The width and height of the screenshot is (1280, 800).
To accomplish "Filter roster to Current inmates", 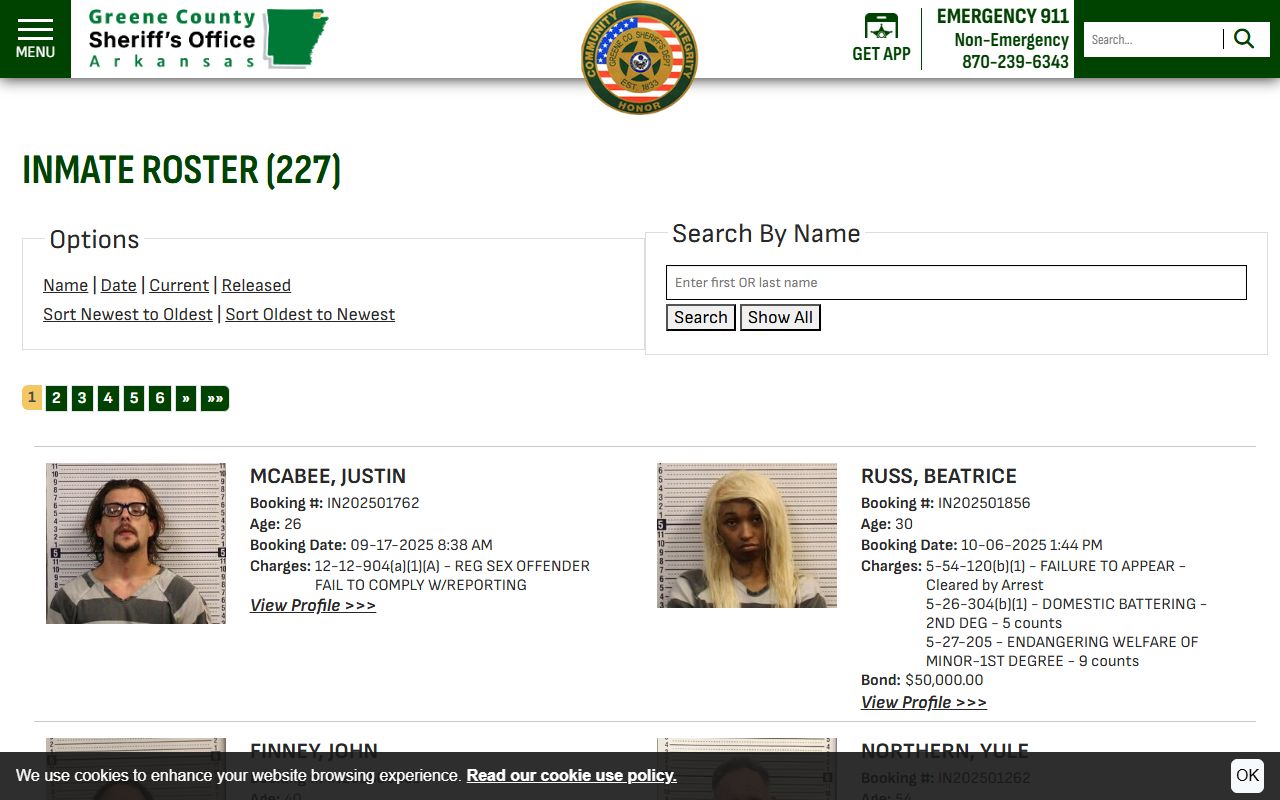I will pos(179,285).
